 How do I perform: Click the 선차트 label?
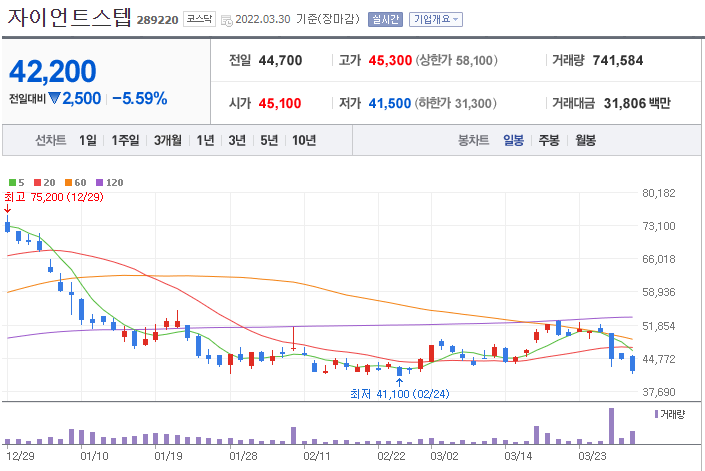click(x=51, y=140)
